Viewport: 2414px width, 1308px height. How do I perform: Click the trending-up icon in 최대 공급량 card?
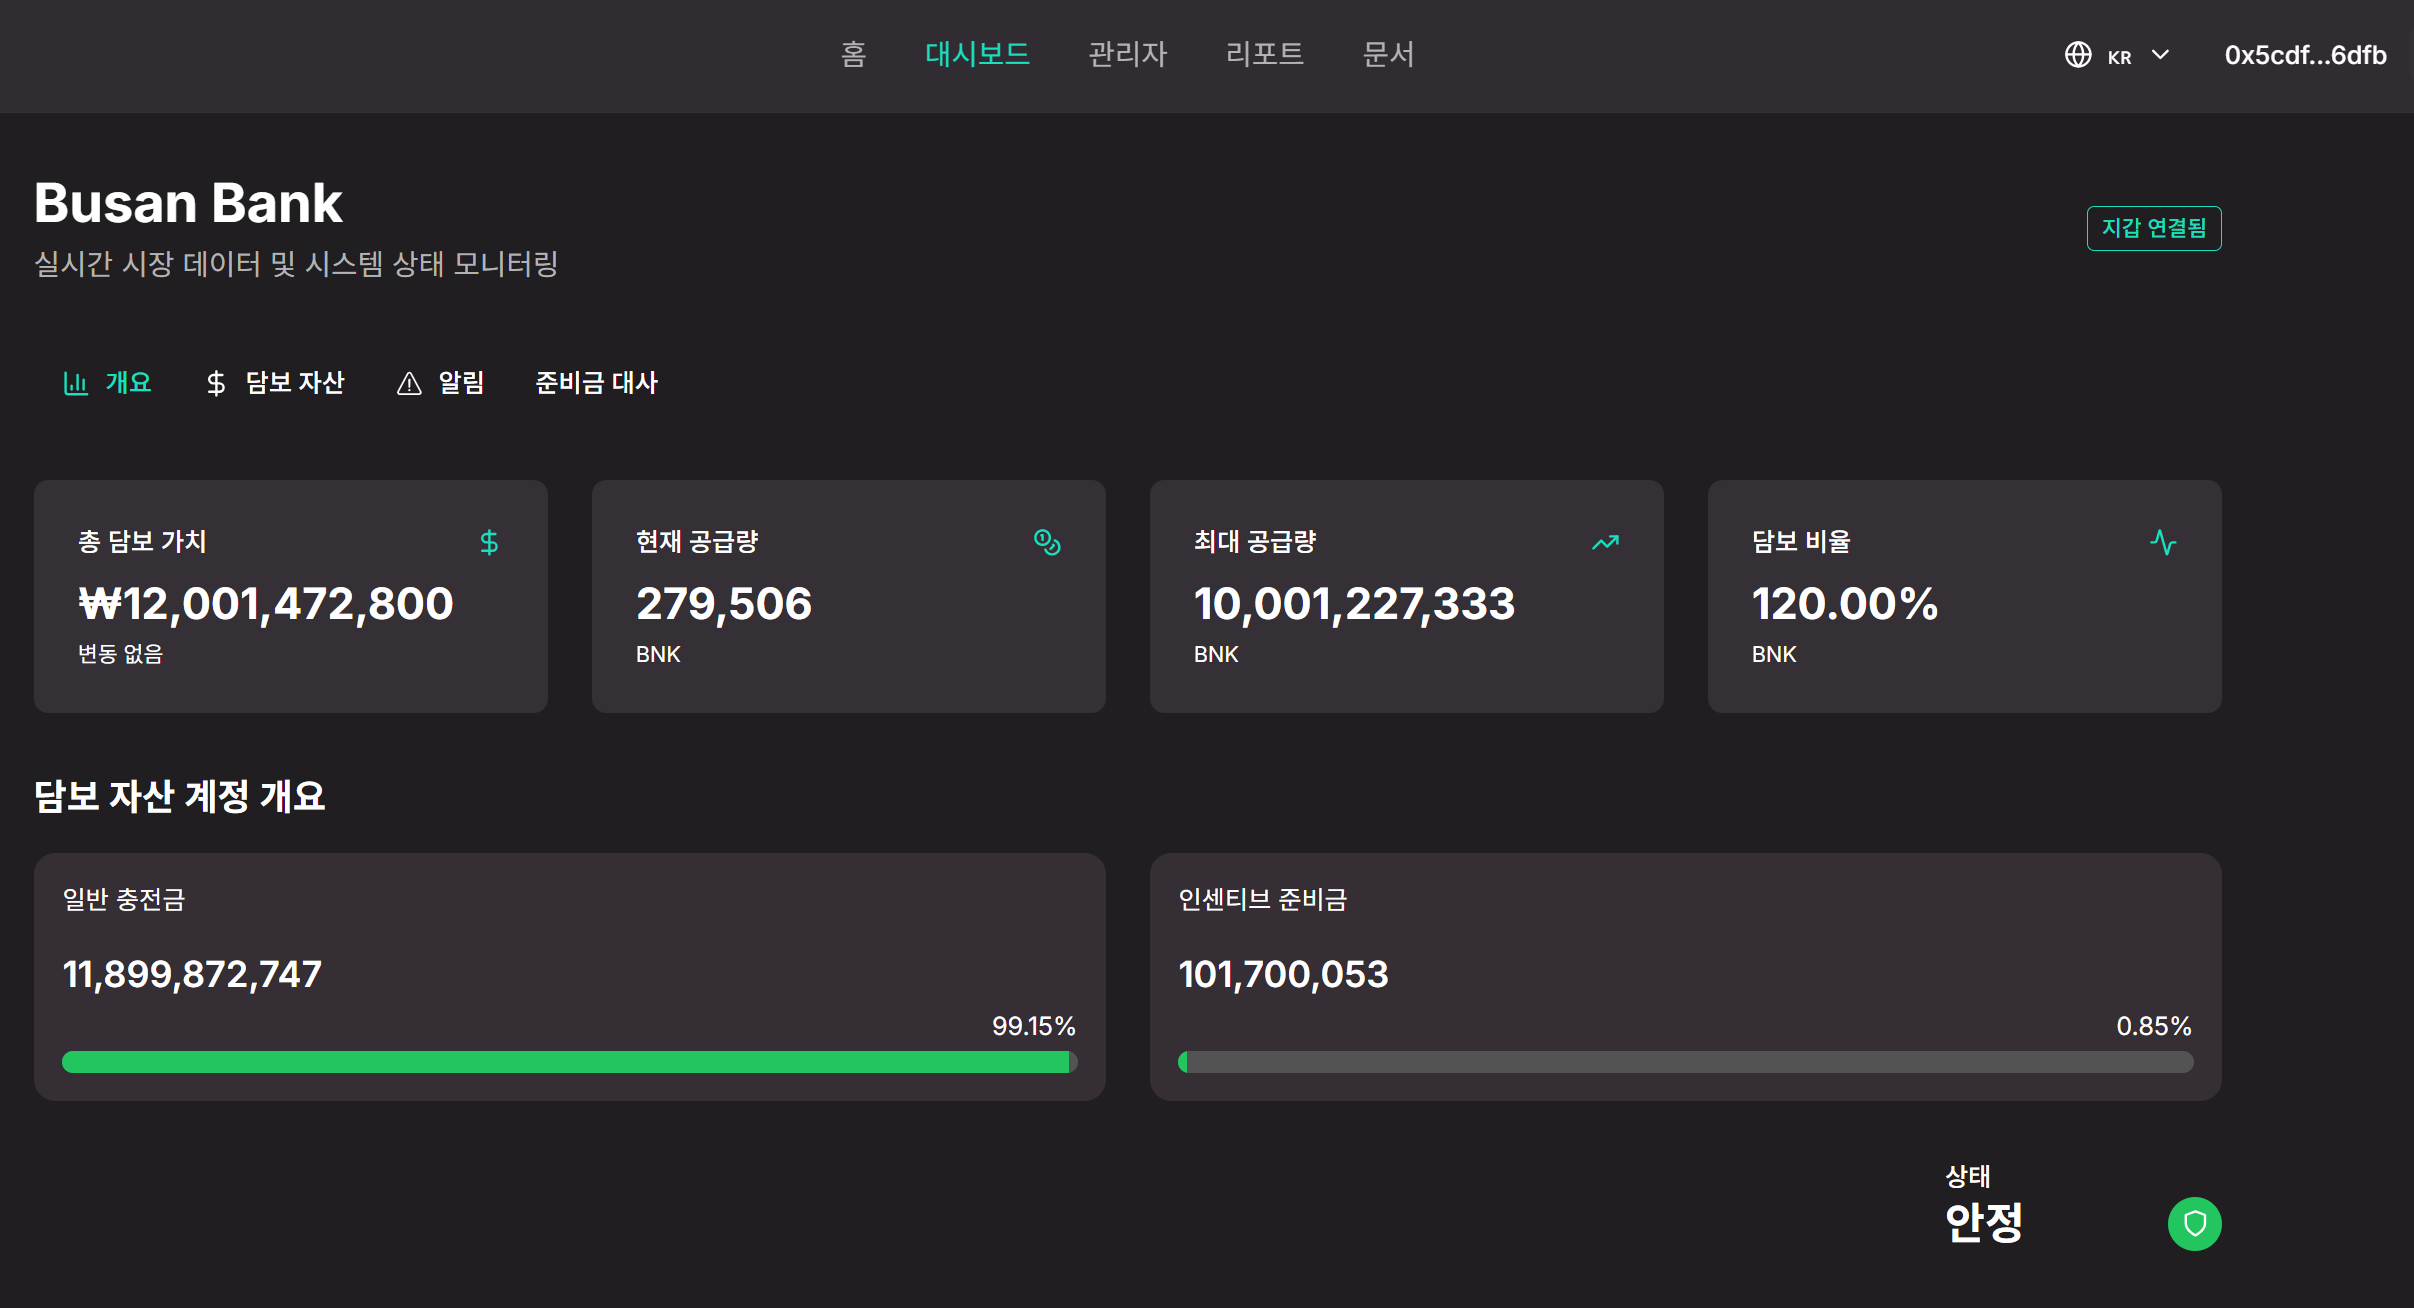[x=1605, y=542]
